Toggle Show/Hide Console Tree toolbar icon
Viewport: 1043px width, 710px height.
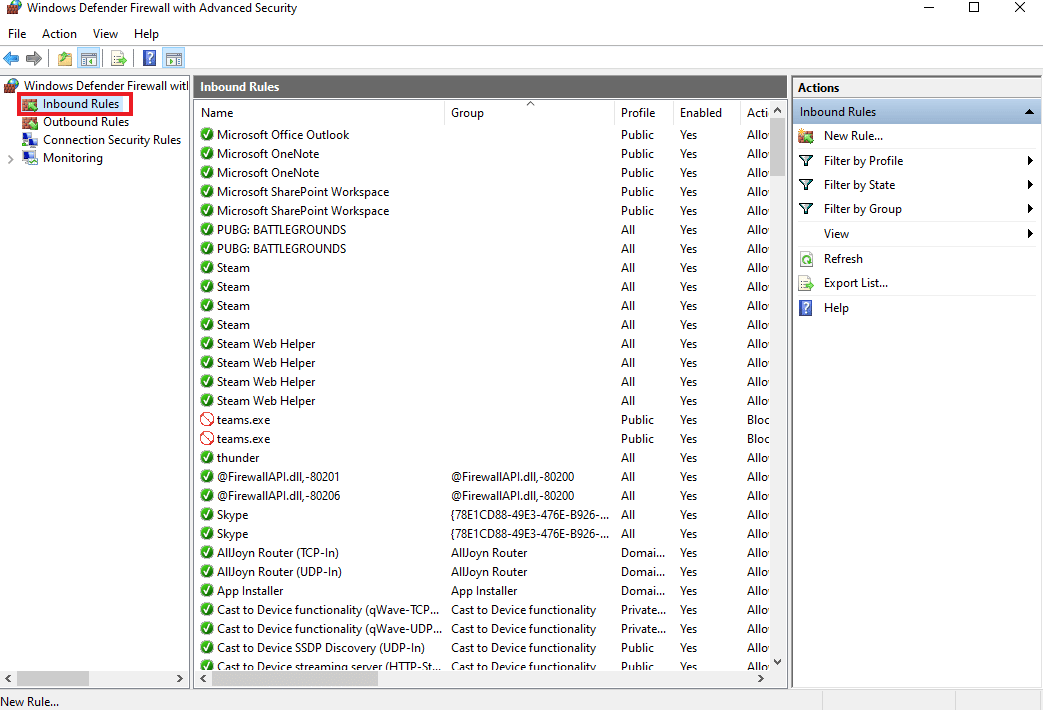point(88,59)
